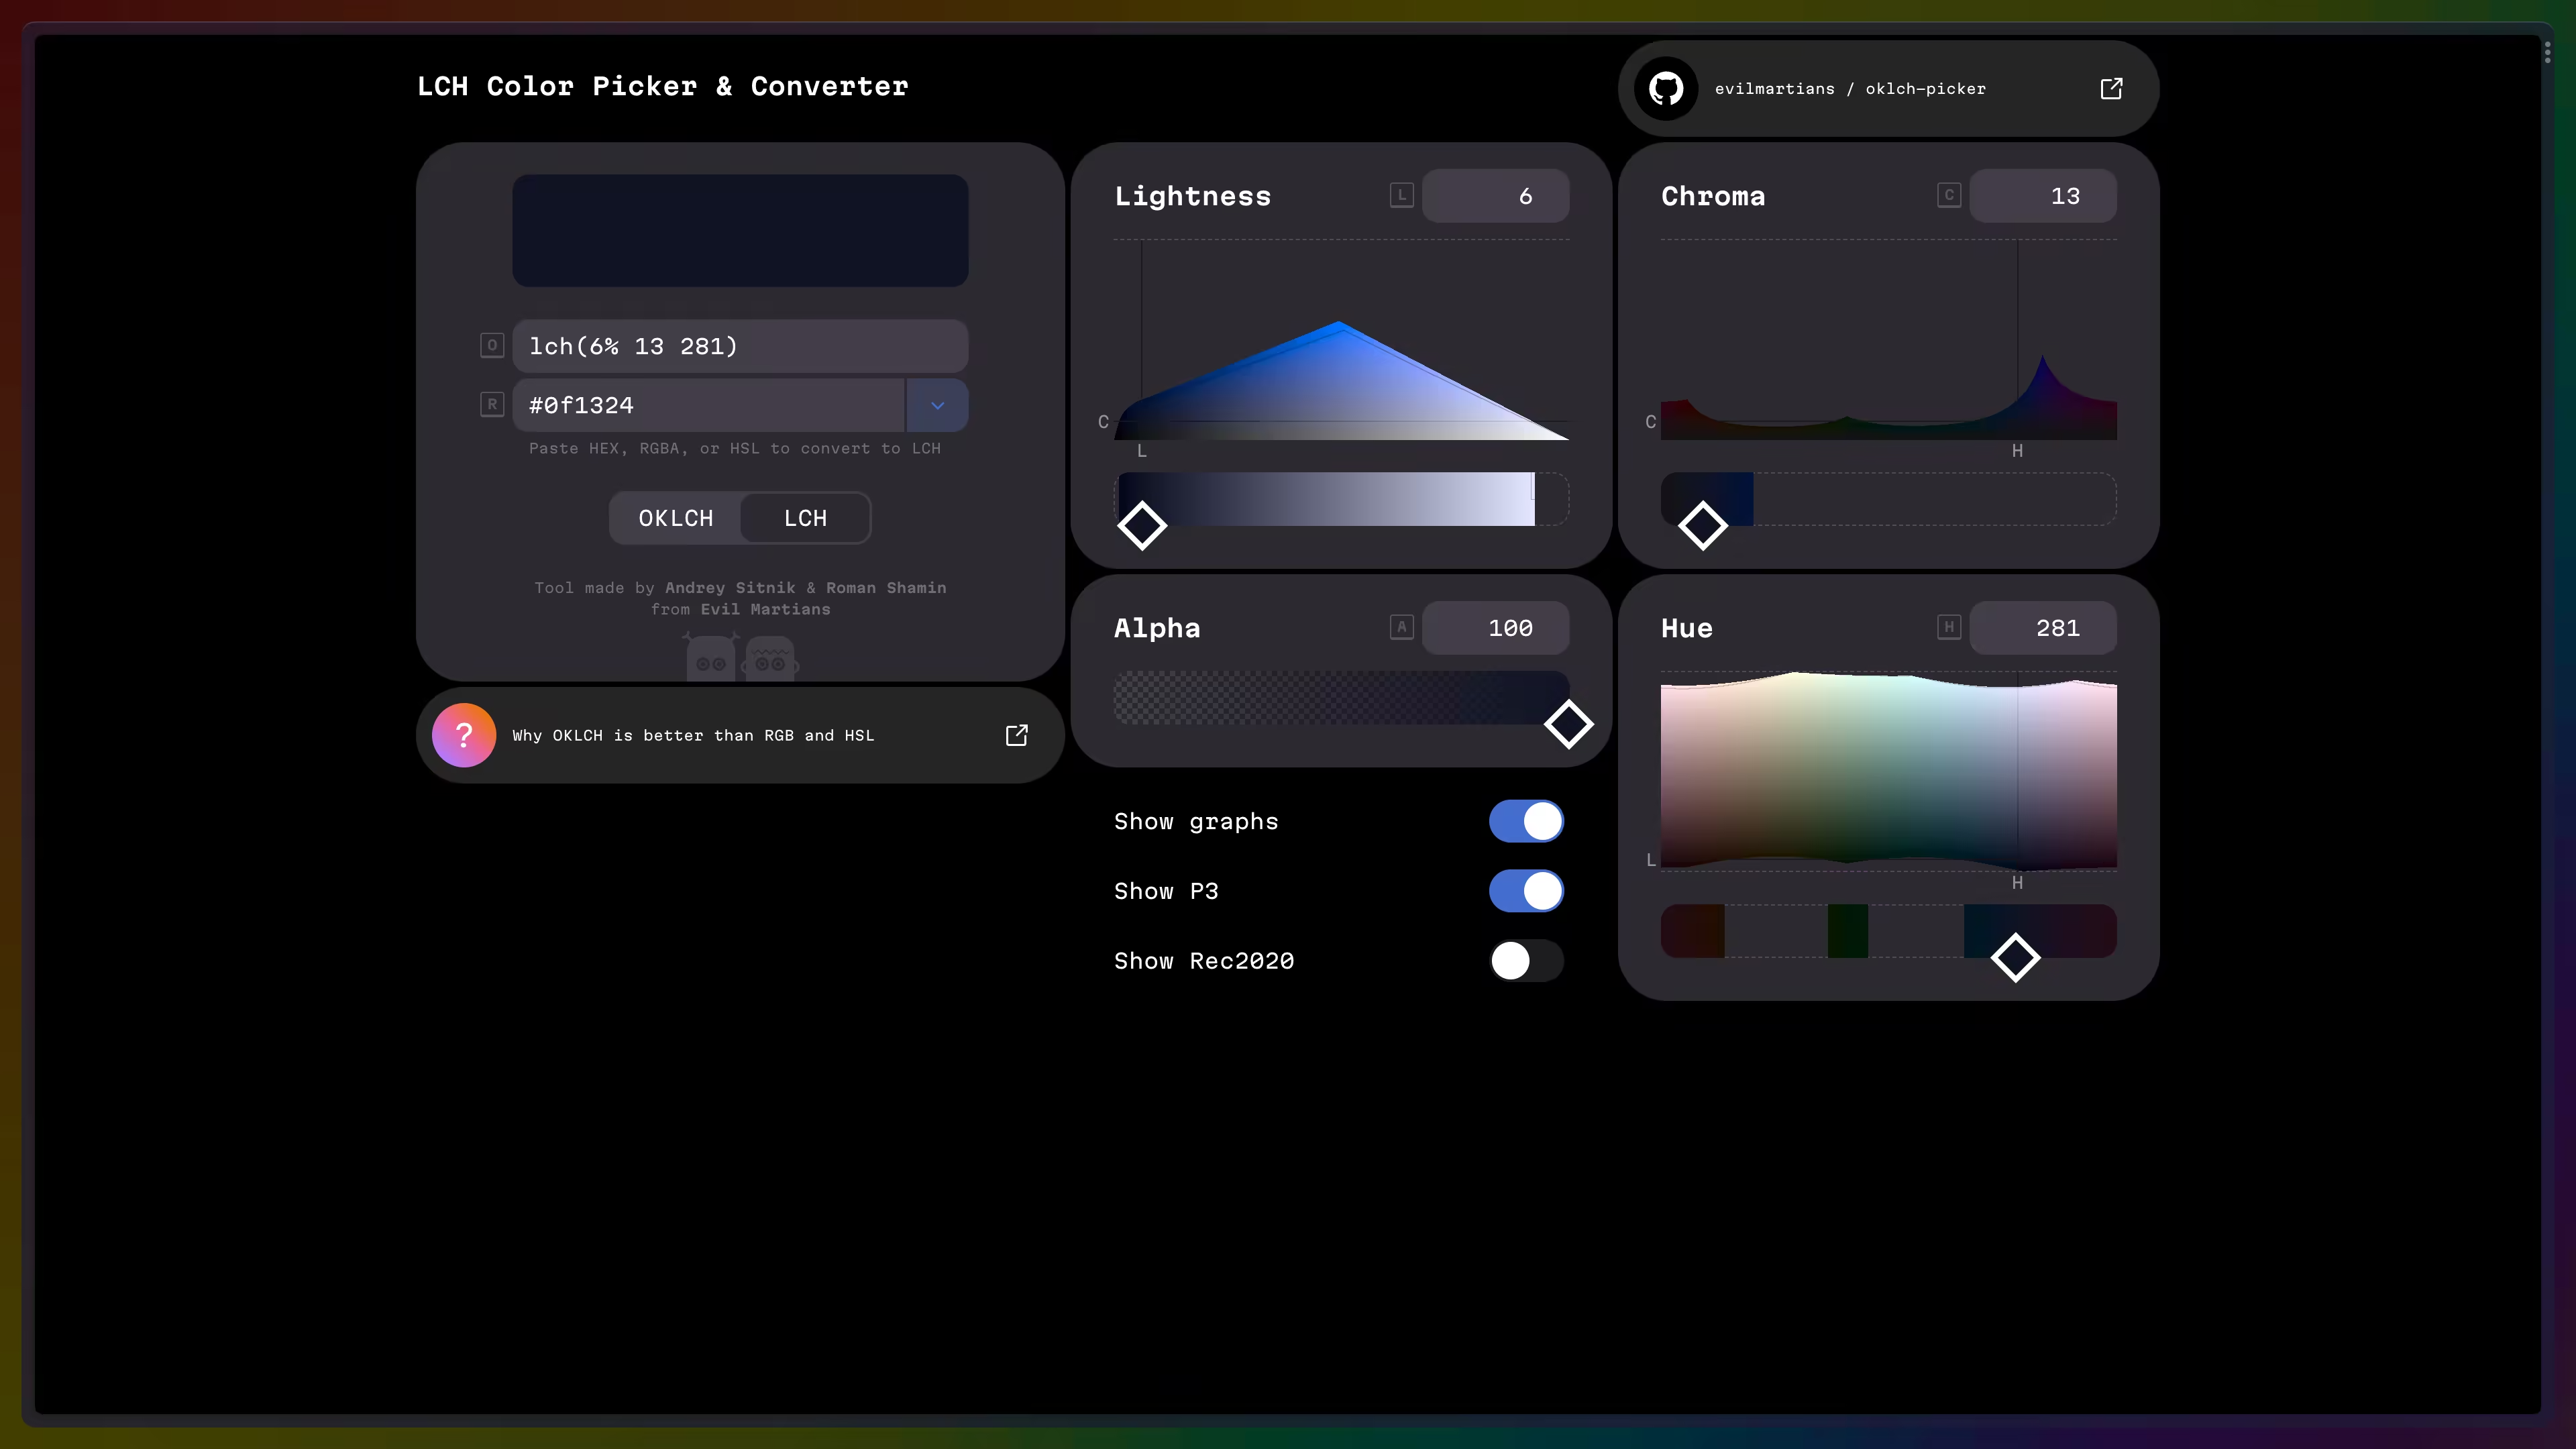This screenshot has width=2576, height=1449.
Task: Click the Chroma value field showing 13
Action: (2042, 196)
